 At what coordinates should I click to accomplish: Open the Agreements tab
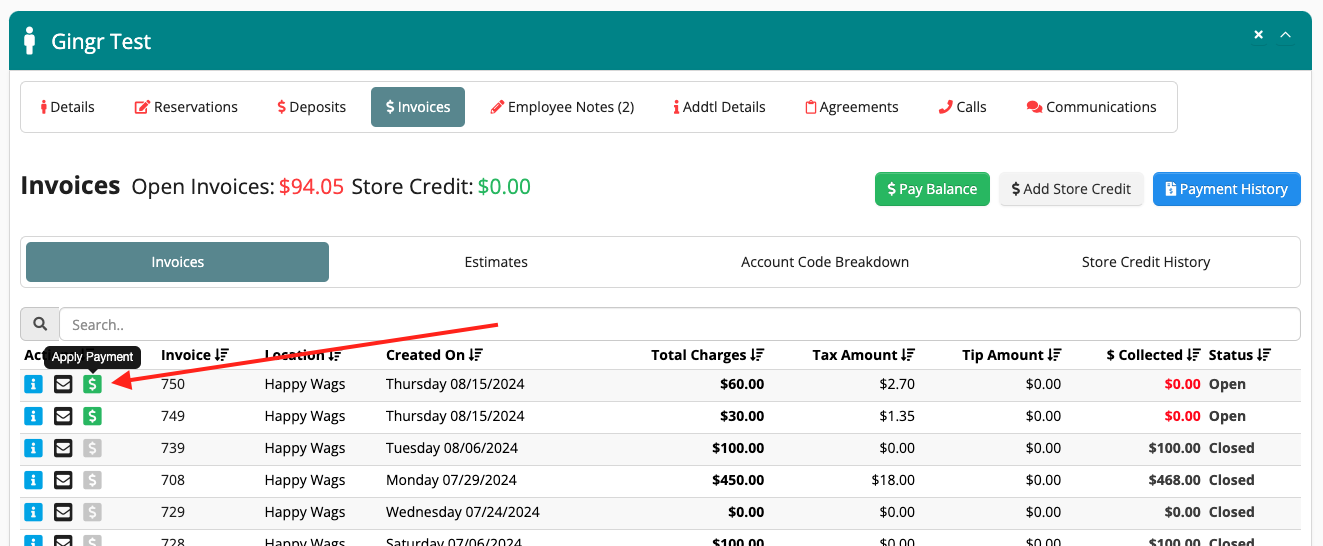click(852, 107)
